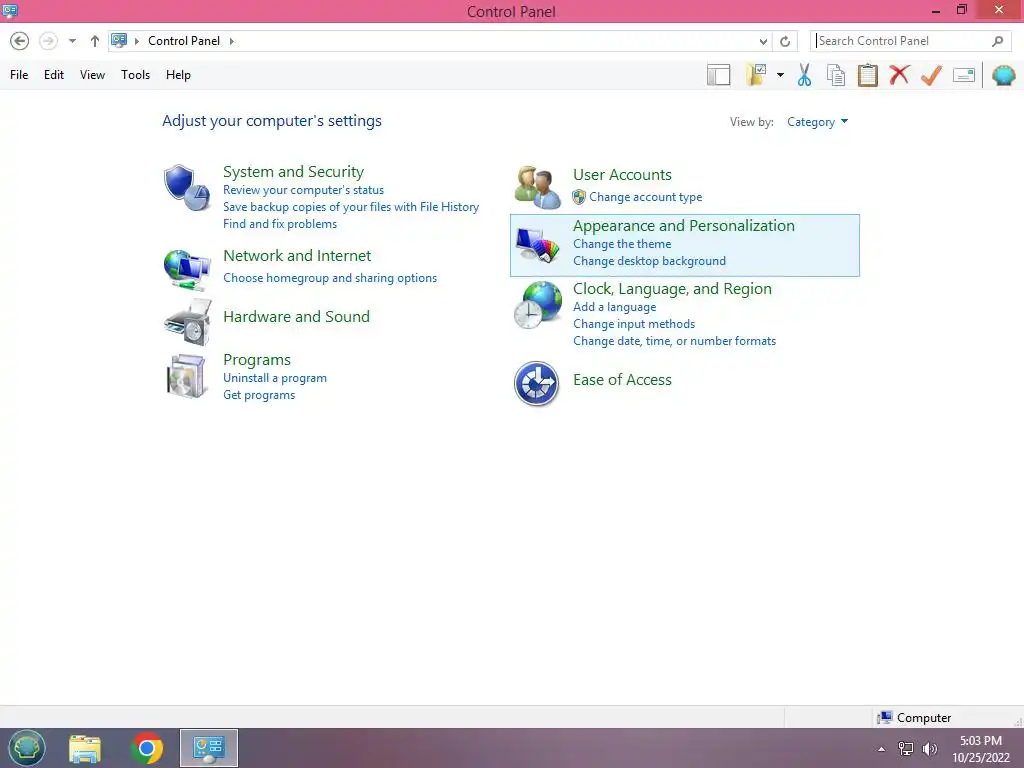Click the Paste clipboard toolbar icon
This screenshot has height=768, width=1024.
pyautogui.click(x=867, y=75)
